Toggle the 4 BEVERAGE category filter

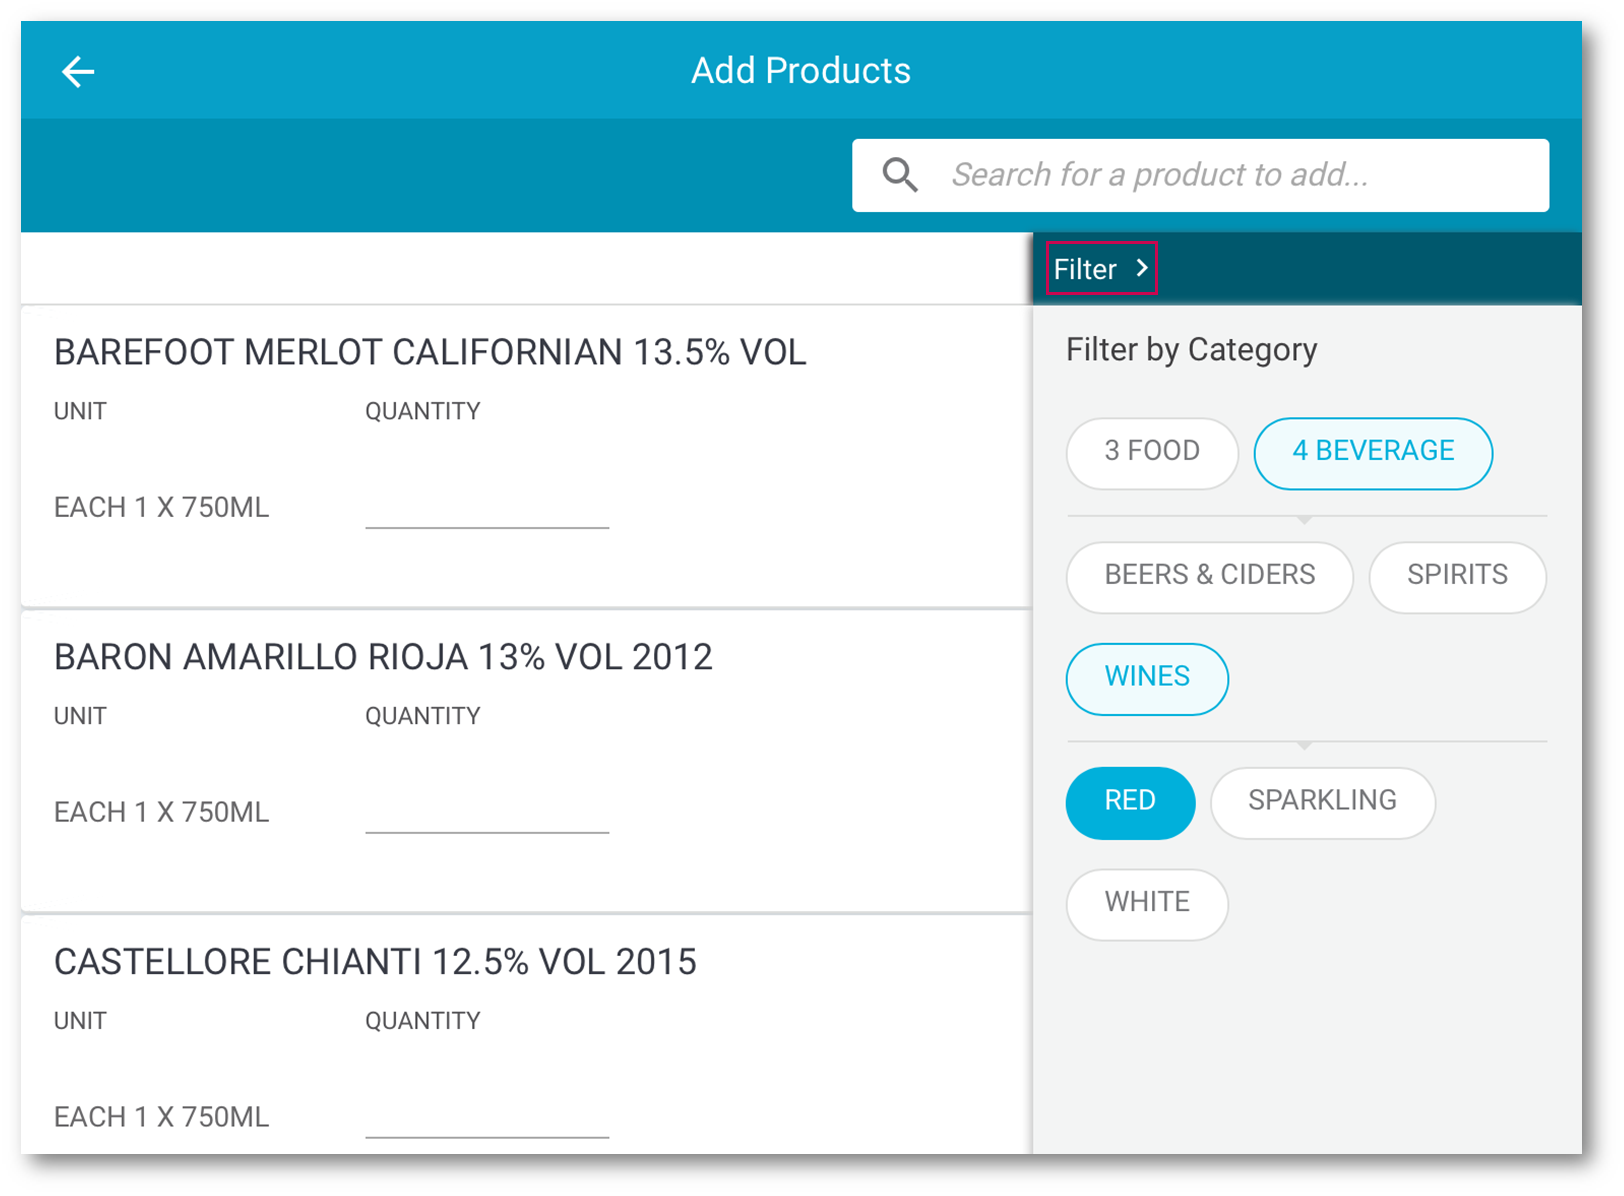[x=1372, y=452]
